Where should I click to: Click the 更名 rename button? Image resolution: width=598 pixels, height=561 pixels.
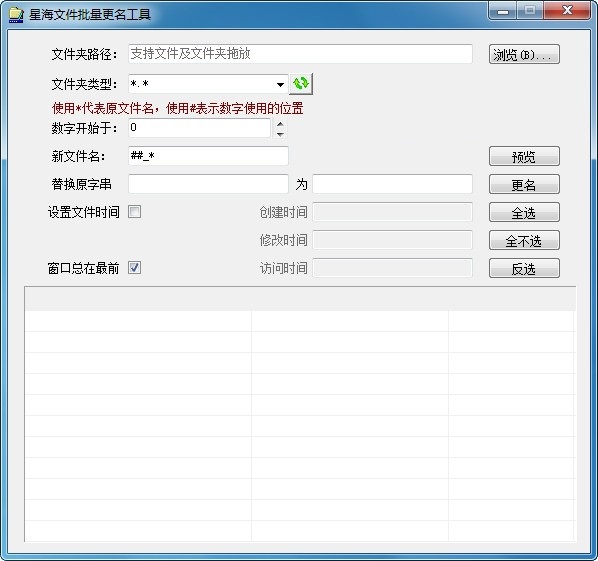(x=524, y=185)
